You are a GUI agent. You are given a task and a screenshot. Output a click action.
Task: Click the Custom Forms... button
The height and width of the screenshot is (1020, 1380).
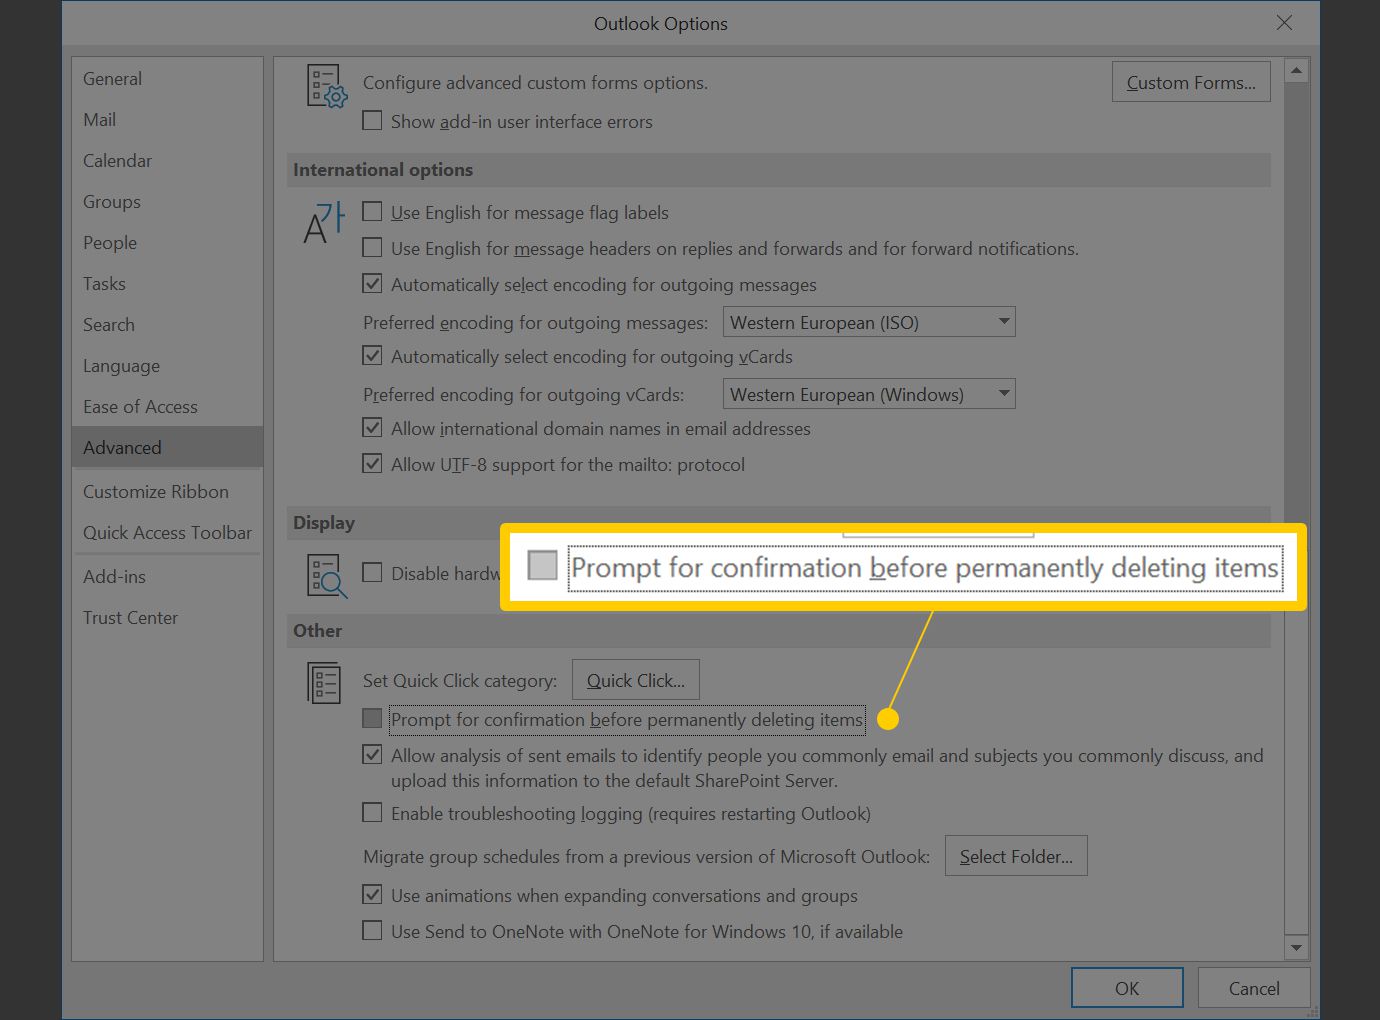click(x=1191, y=82)
